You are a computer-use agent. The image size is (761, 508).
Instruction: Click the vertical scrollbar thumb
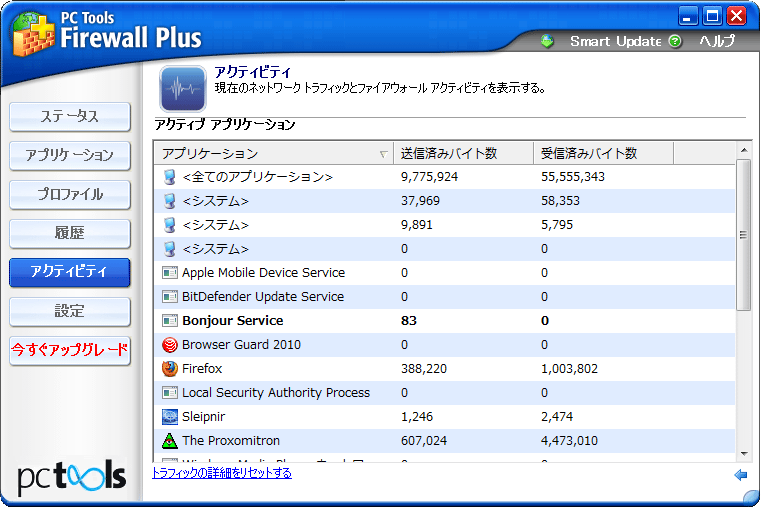pos(744,235)
